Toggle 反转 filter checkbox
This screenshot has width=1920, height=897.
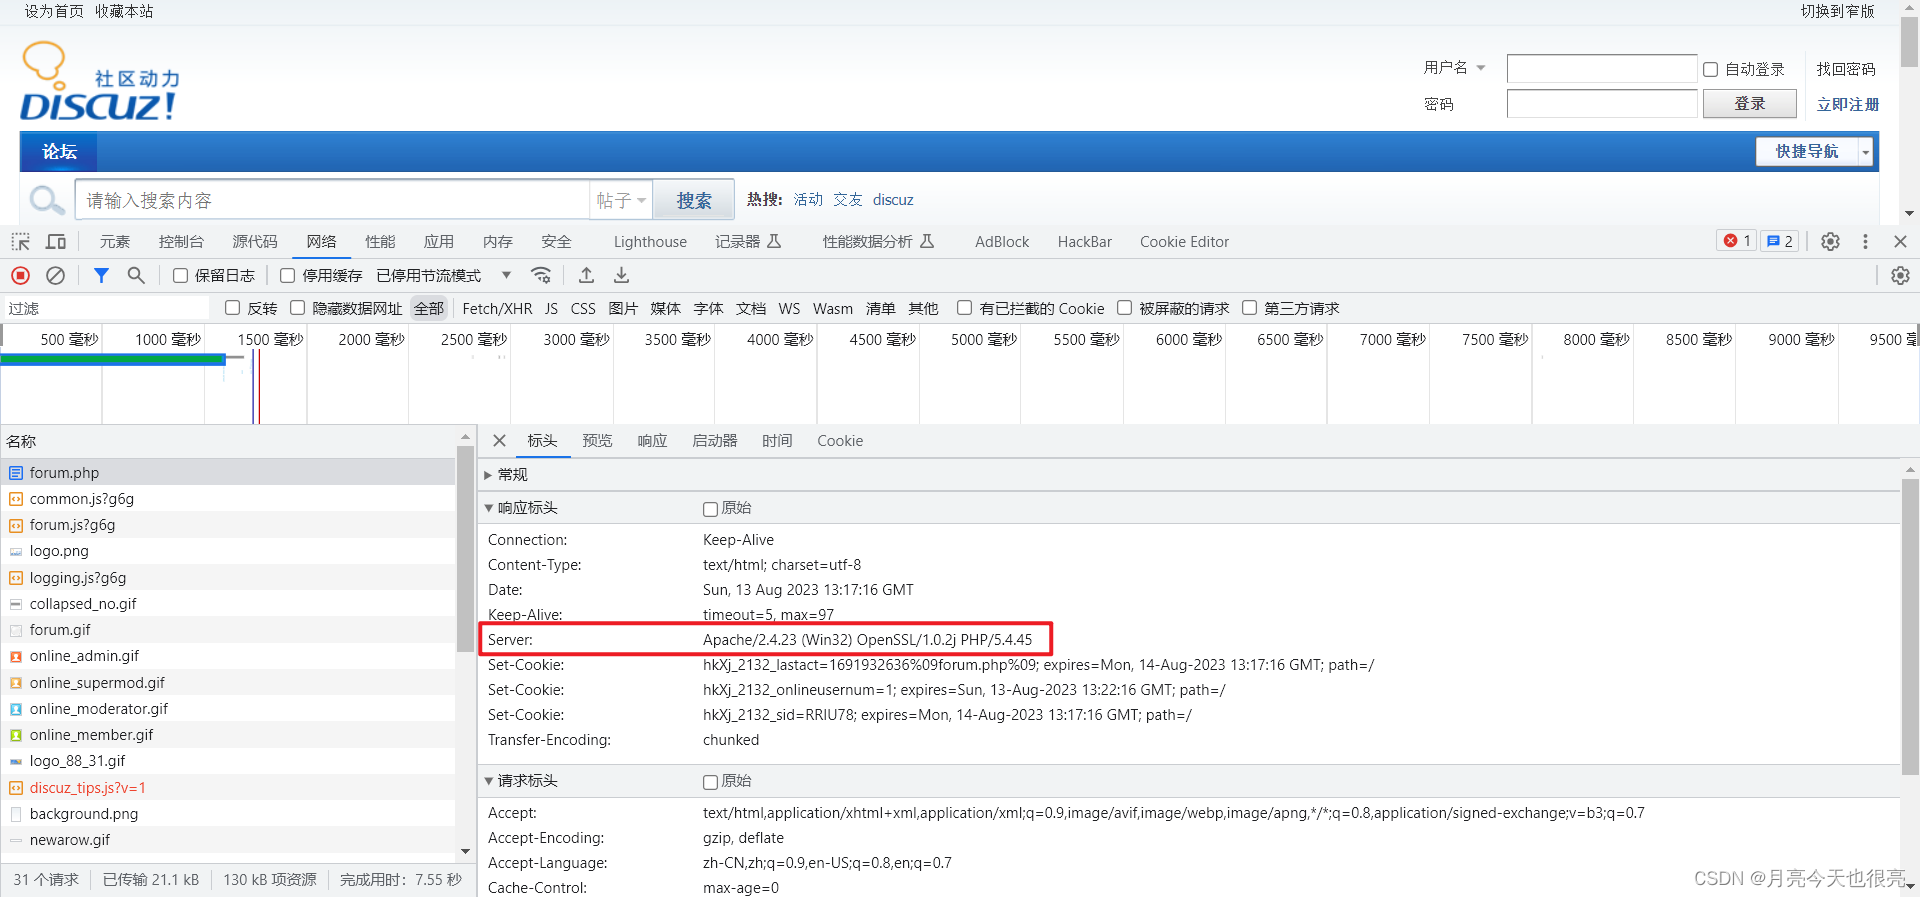click(233, 308)
